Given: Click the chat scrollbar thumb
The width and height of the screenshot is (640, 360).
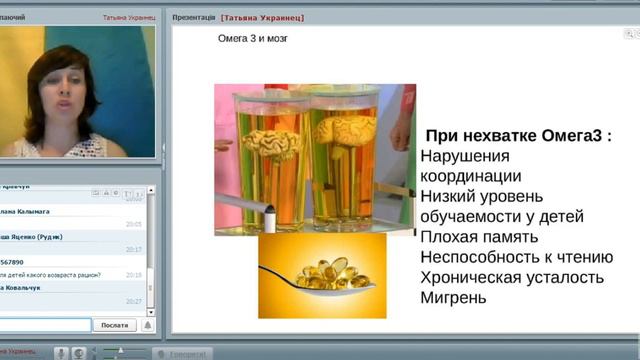Looking at the screenshot, I should (151, 288).
